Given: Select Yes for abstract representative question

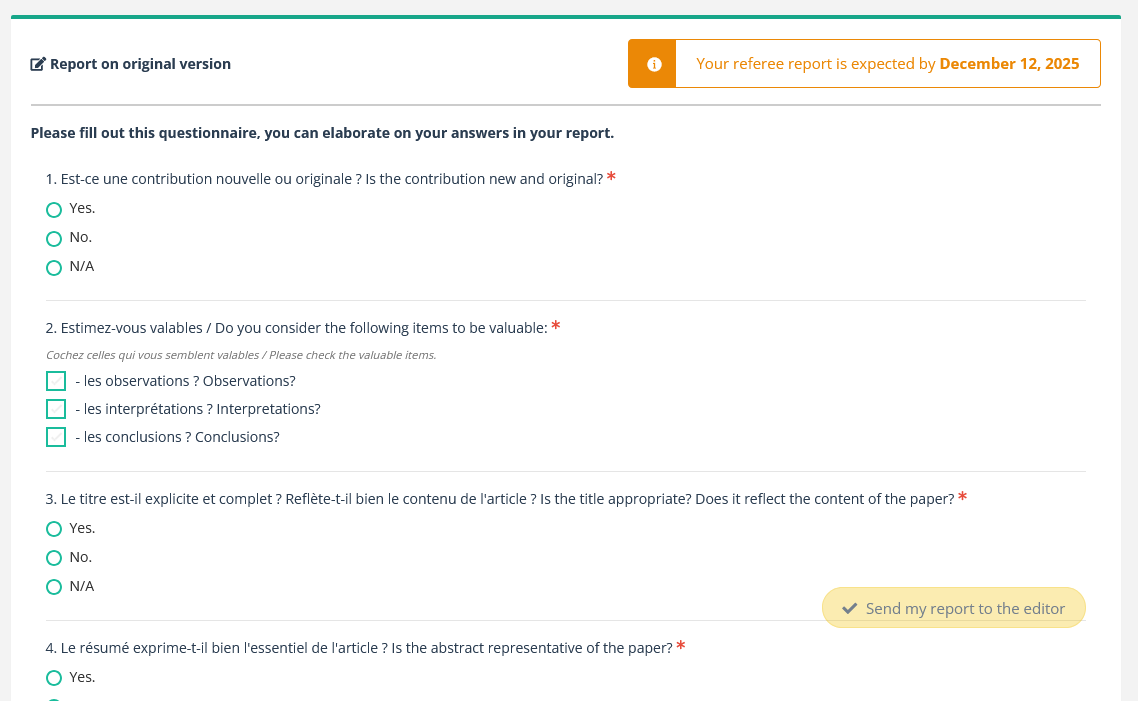Looking at the screenshot, I should pyautogui.click(x=54, y=678).
